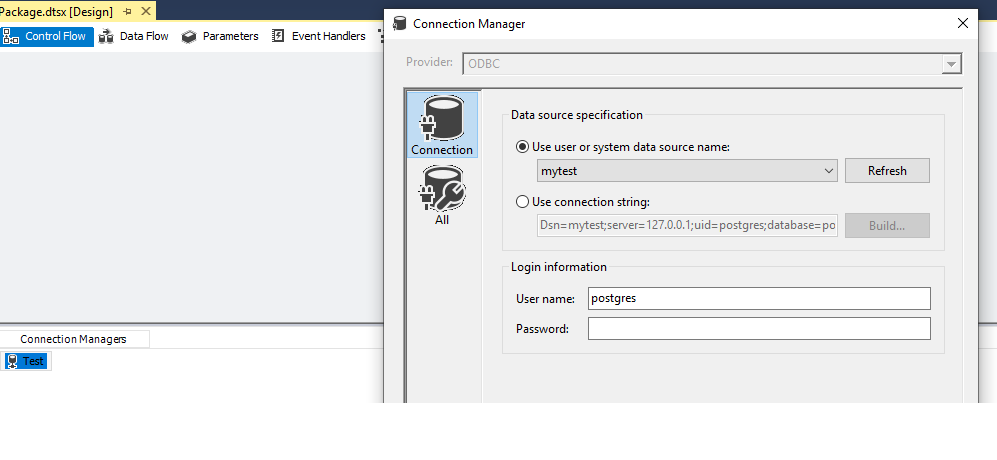Open the Event Handlers tab
Image resolution: width=997 pixels, height=460 pixels.
coord(328,36)
